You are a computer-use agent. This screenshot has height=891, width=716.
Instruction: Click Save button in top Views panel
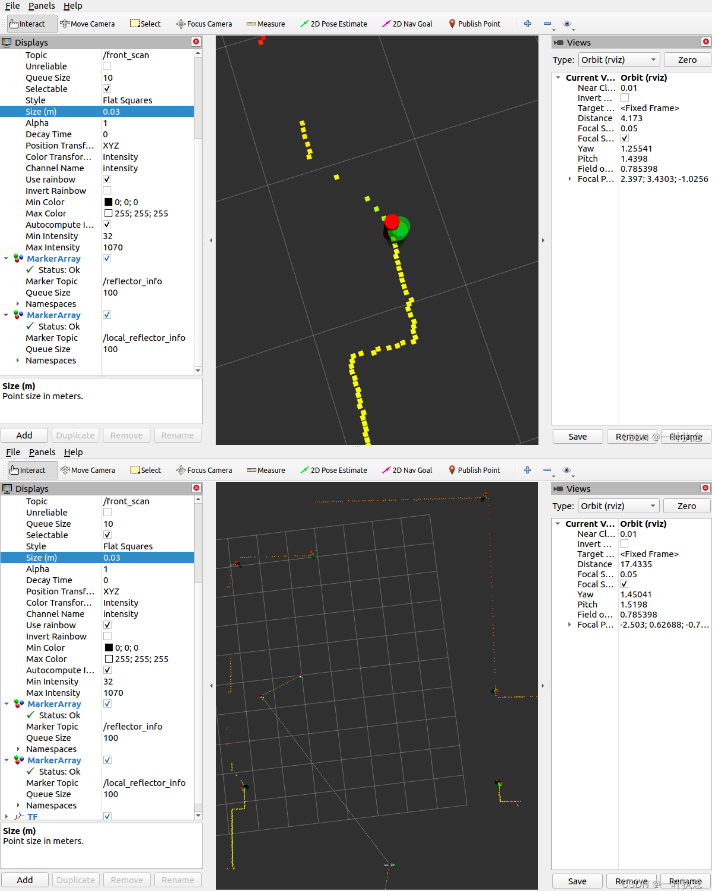click(x=577, y=436)
